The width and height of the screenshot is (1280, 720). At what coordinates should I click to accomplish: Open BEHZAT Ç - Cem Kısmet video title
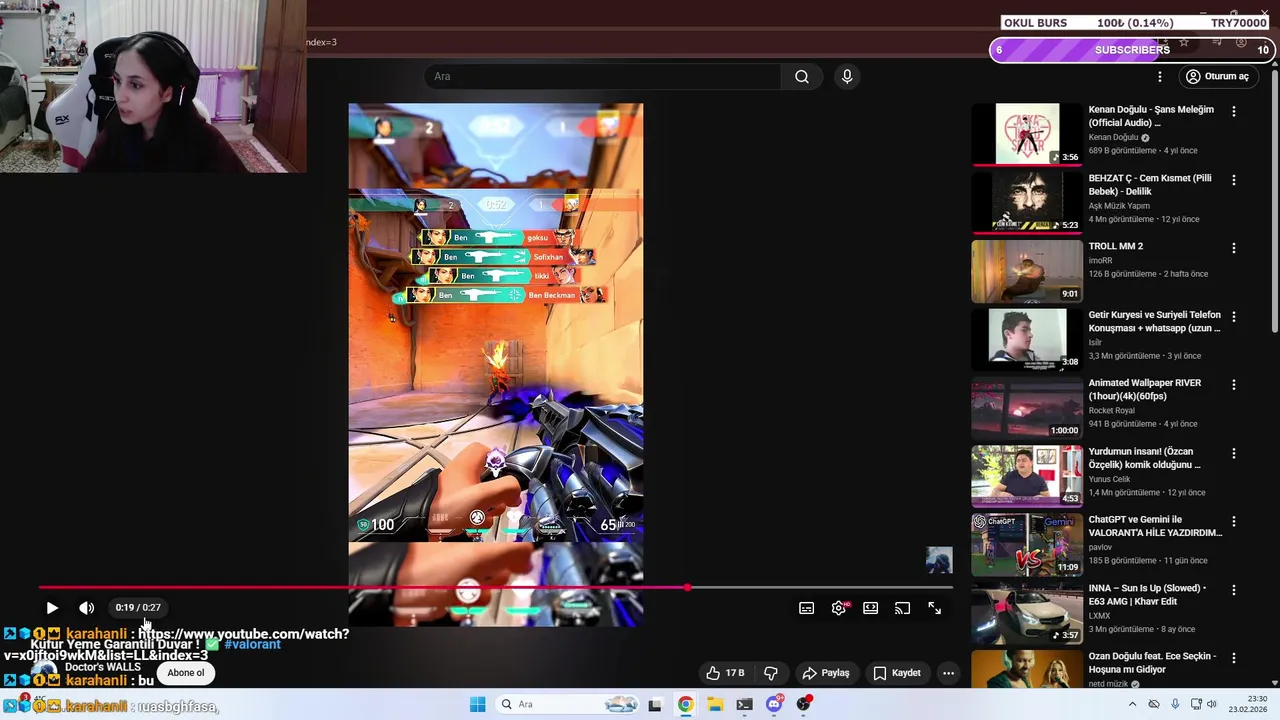coord(1150,185)
